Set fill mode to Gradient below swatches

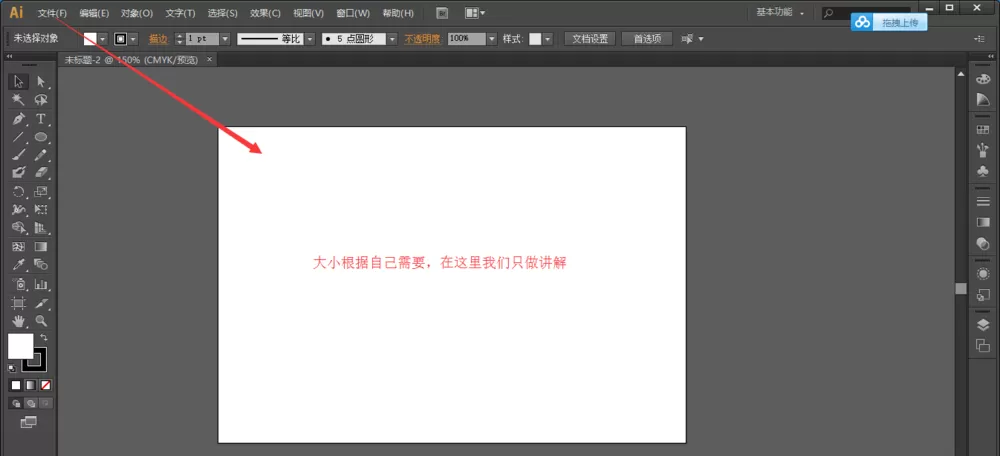click(31, 385)
